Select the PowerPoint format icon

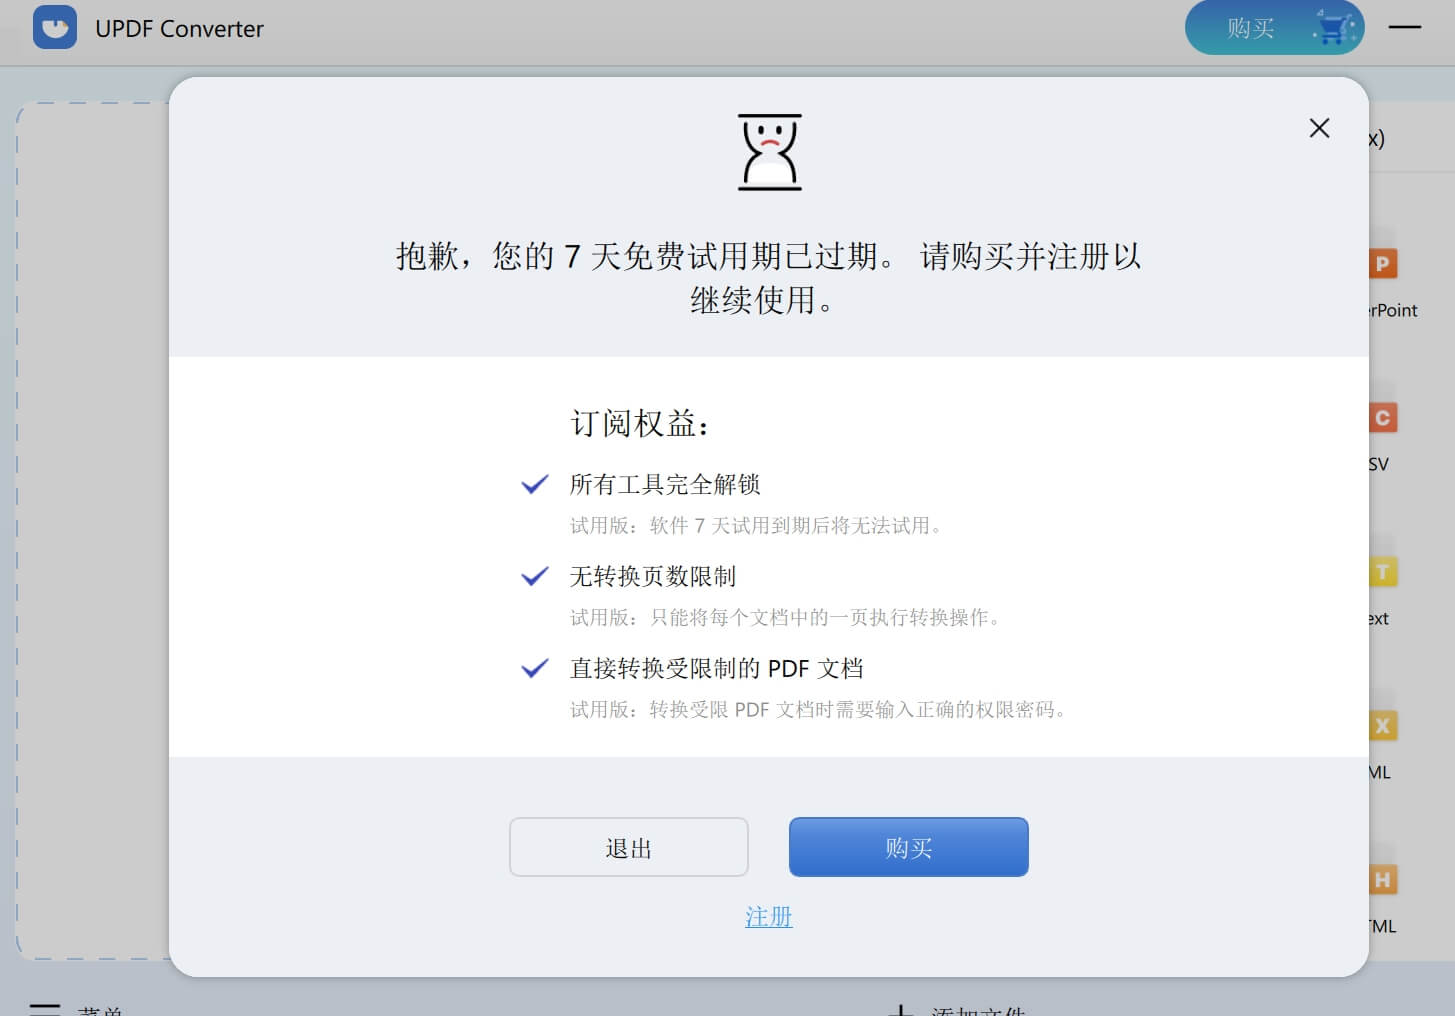coord(1383,264)
